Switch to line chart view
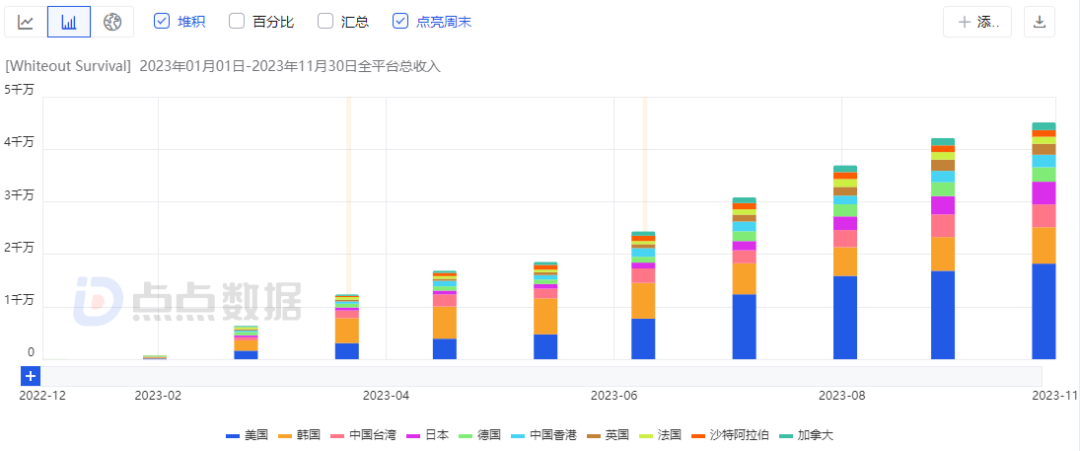The width and height of the screenshot is (1080, 451). tap(26, 22)
